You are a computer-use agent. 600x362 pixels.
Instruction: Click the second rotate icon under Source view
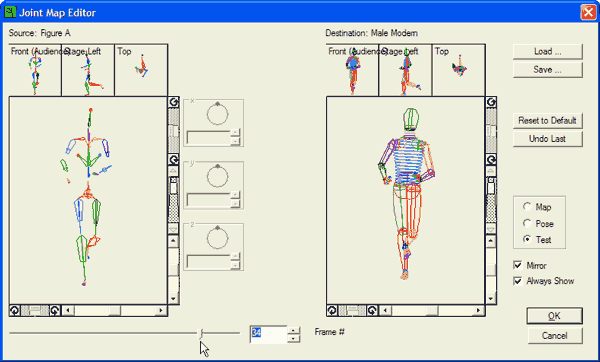pos(55,310)
